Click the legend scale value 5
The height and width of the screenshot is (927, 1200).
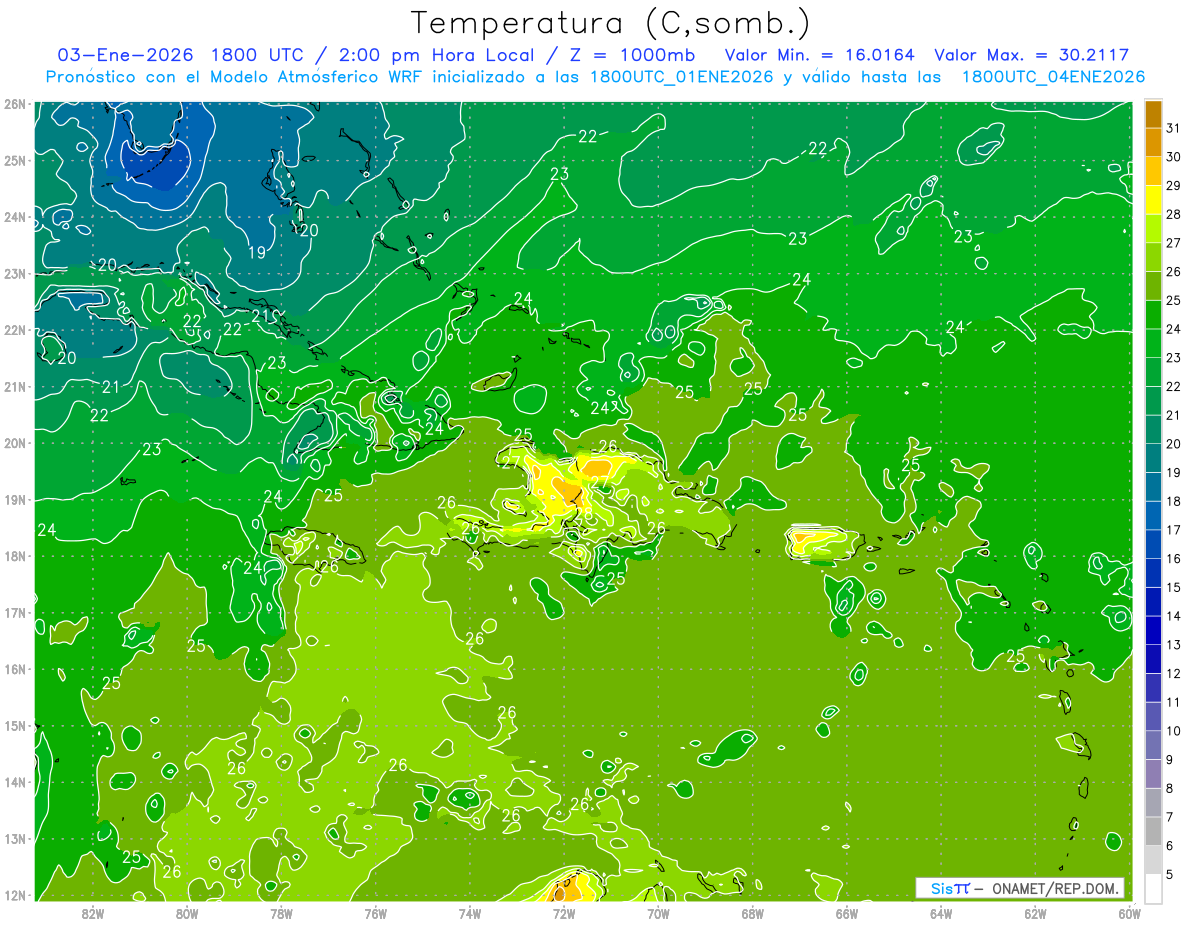[x=1169, y=874]
